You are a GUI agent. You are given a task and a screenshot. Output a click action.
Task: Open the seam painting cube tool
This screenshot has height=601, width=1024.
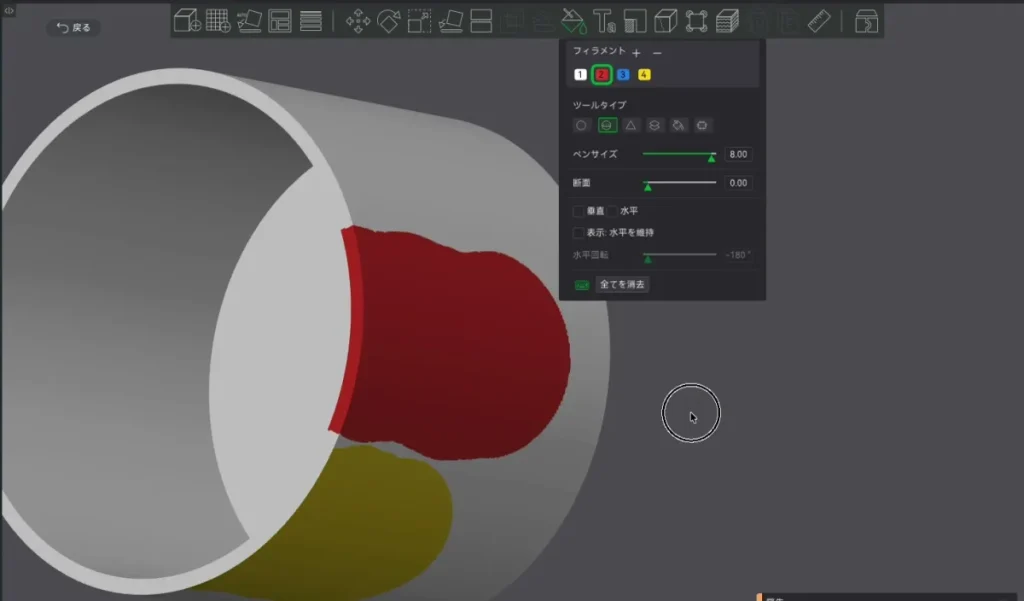pyautogui.click(x=665, y=21)
